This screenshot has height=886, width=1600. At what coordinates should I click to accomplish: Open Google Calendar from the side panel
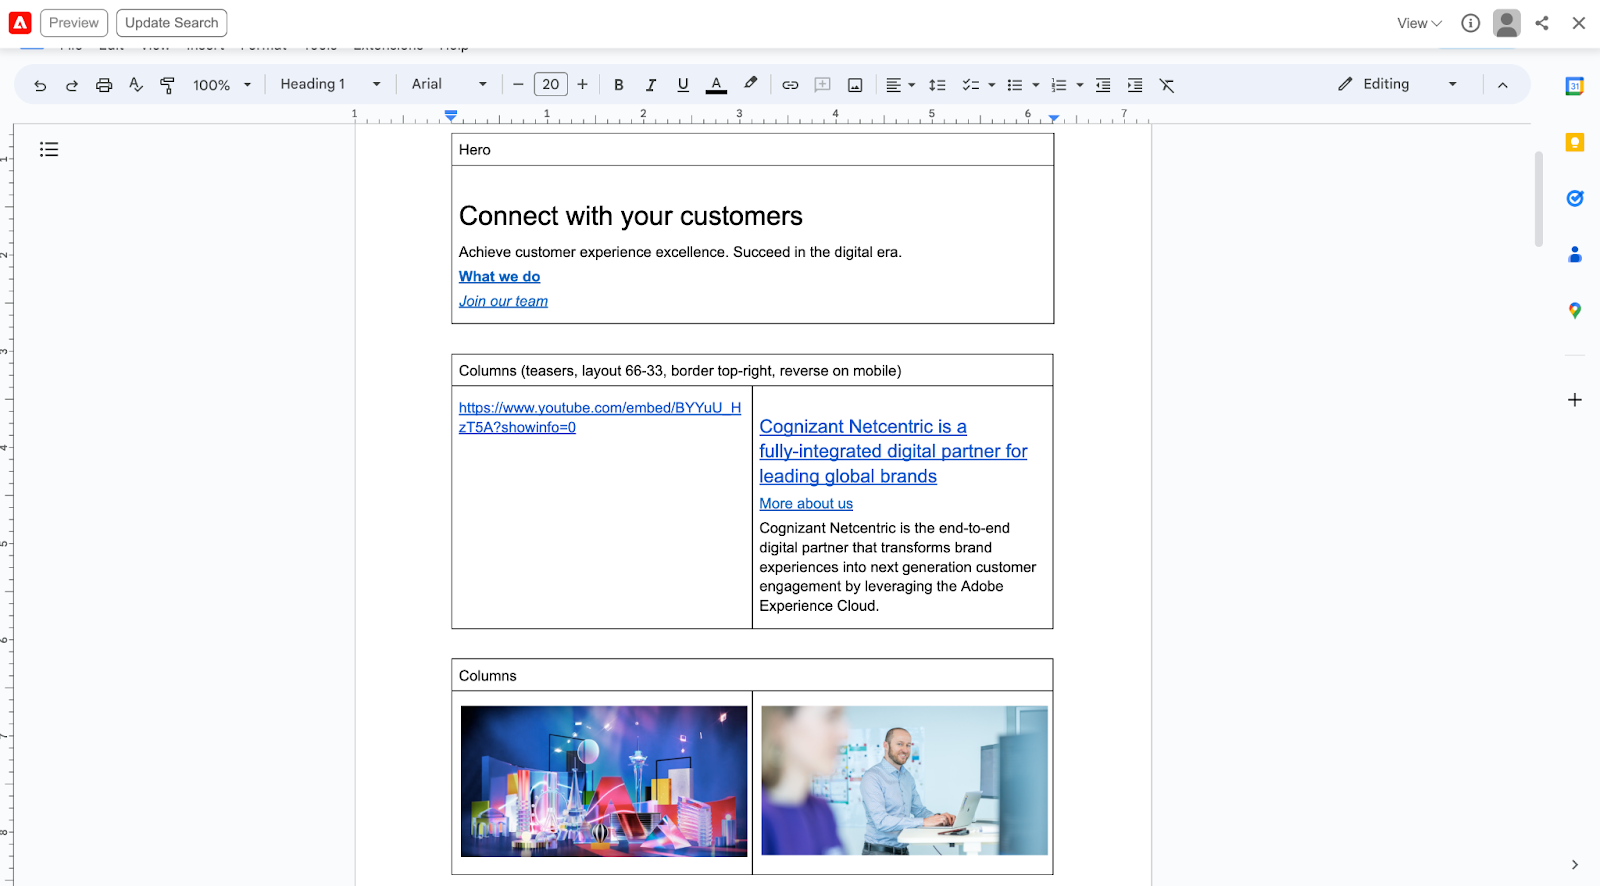[x=1574, y=86]
